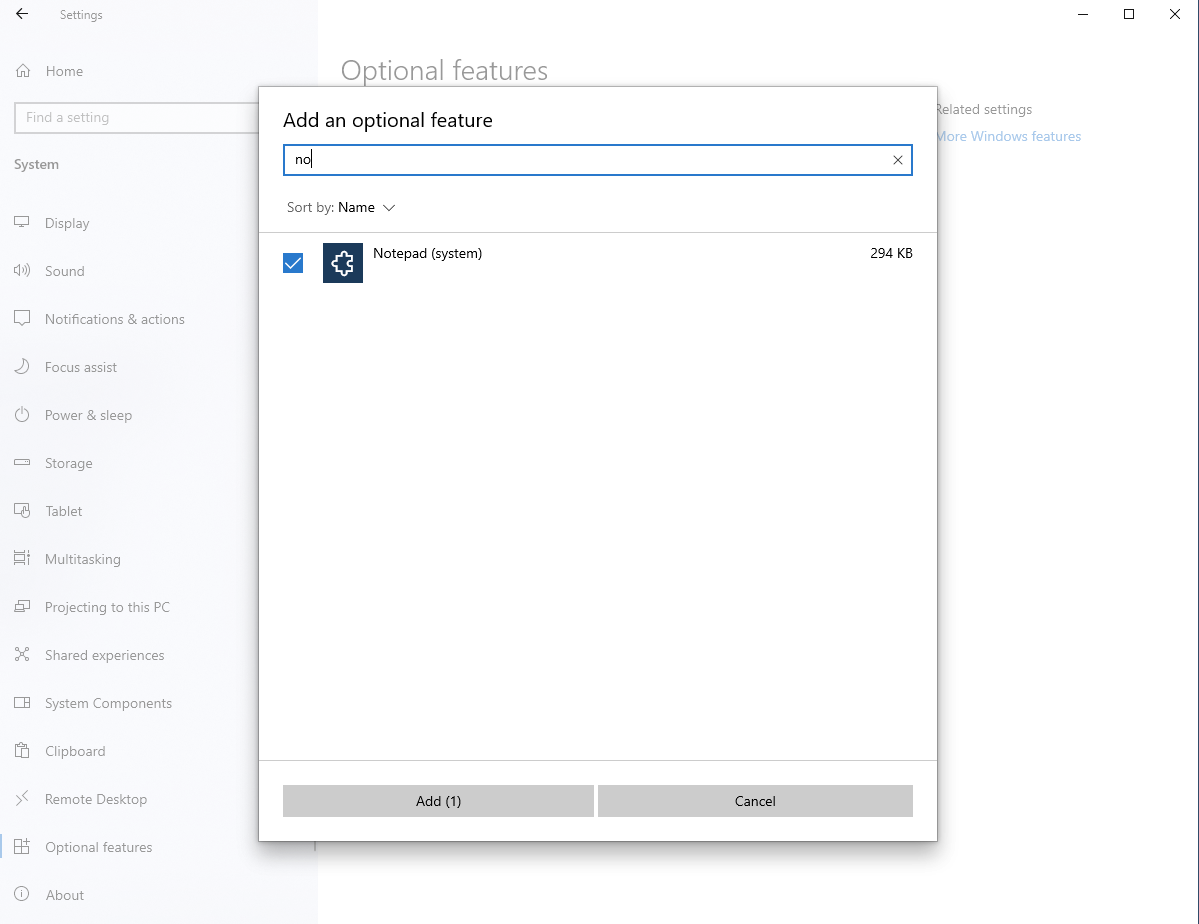Click the Focus assist moon icon
Viewport: 1199px width, 924px height.
[x=22, y=366]
